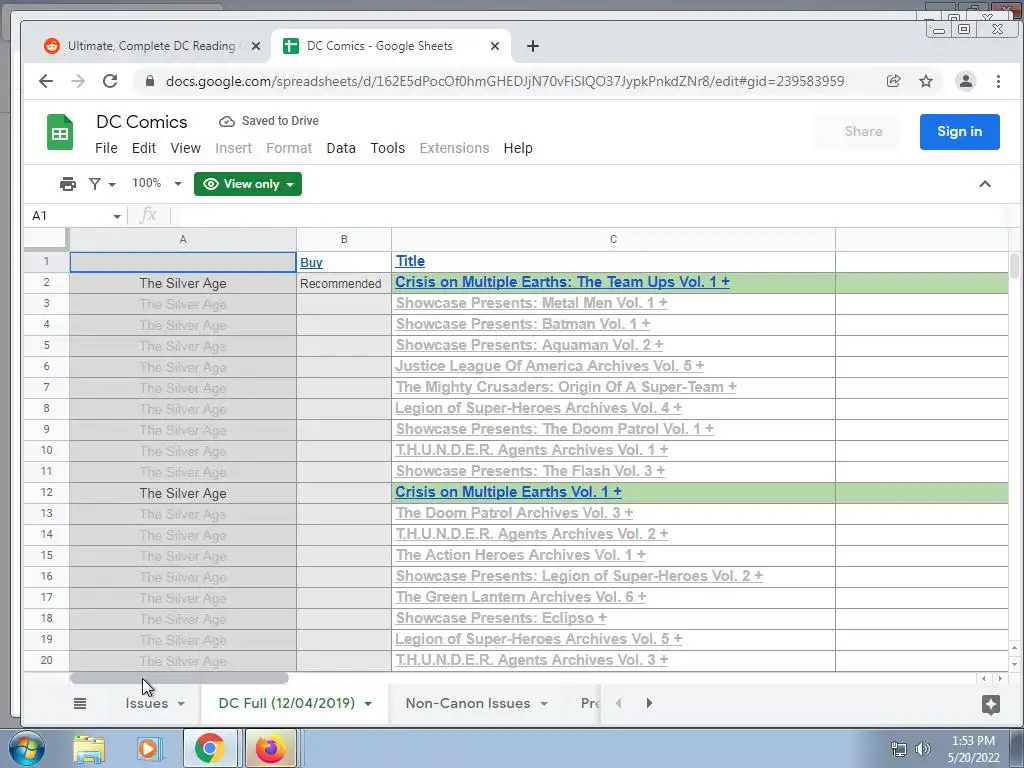Click the volume icon in system tray
The height and width of the screenshot is (768, 1024).
point(922,749)
